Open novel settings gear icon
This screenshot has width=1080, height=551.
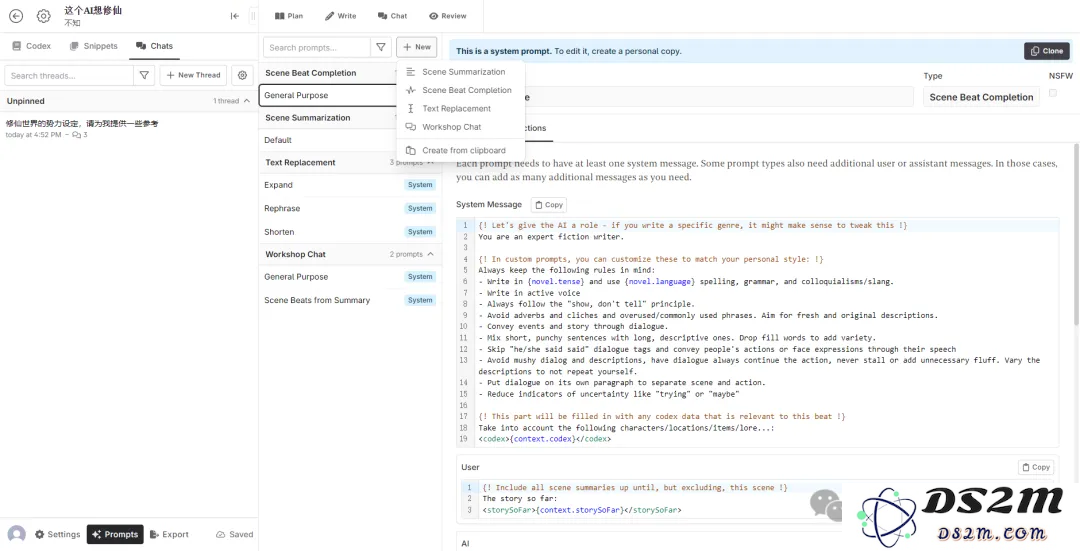[x=43, y=16]
